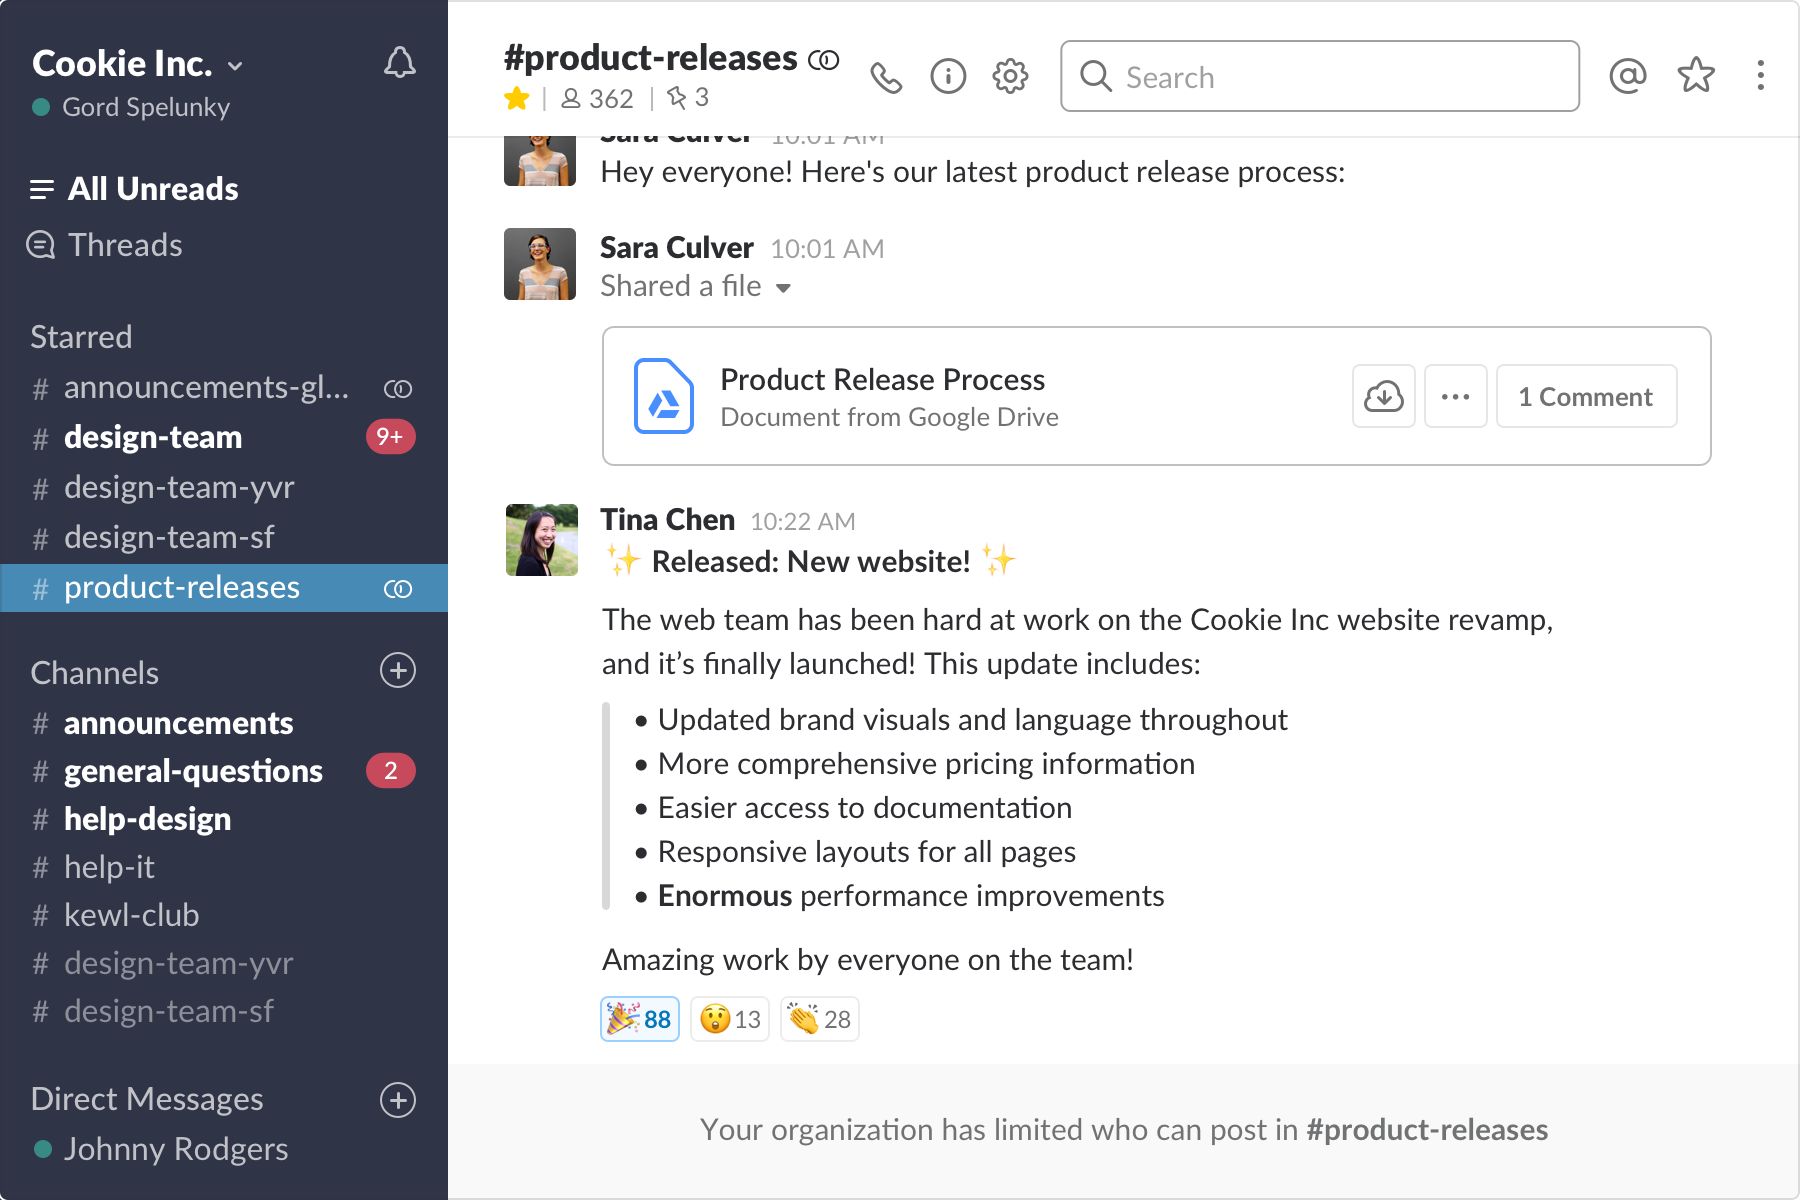Click into the Search field
The image size is (1800, 1200).
(x=1320, y=76)
